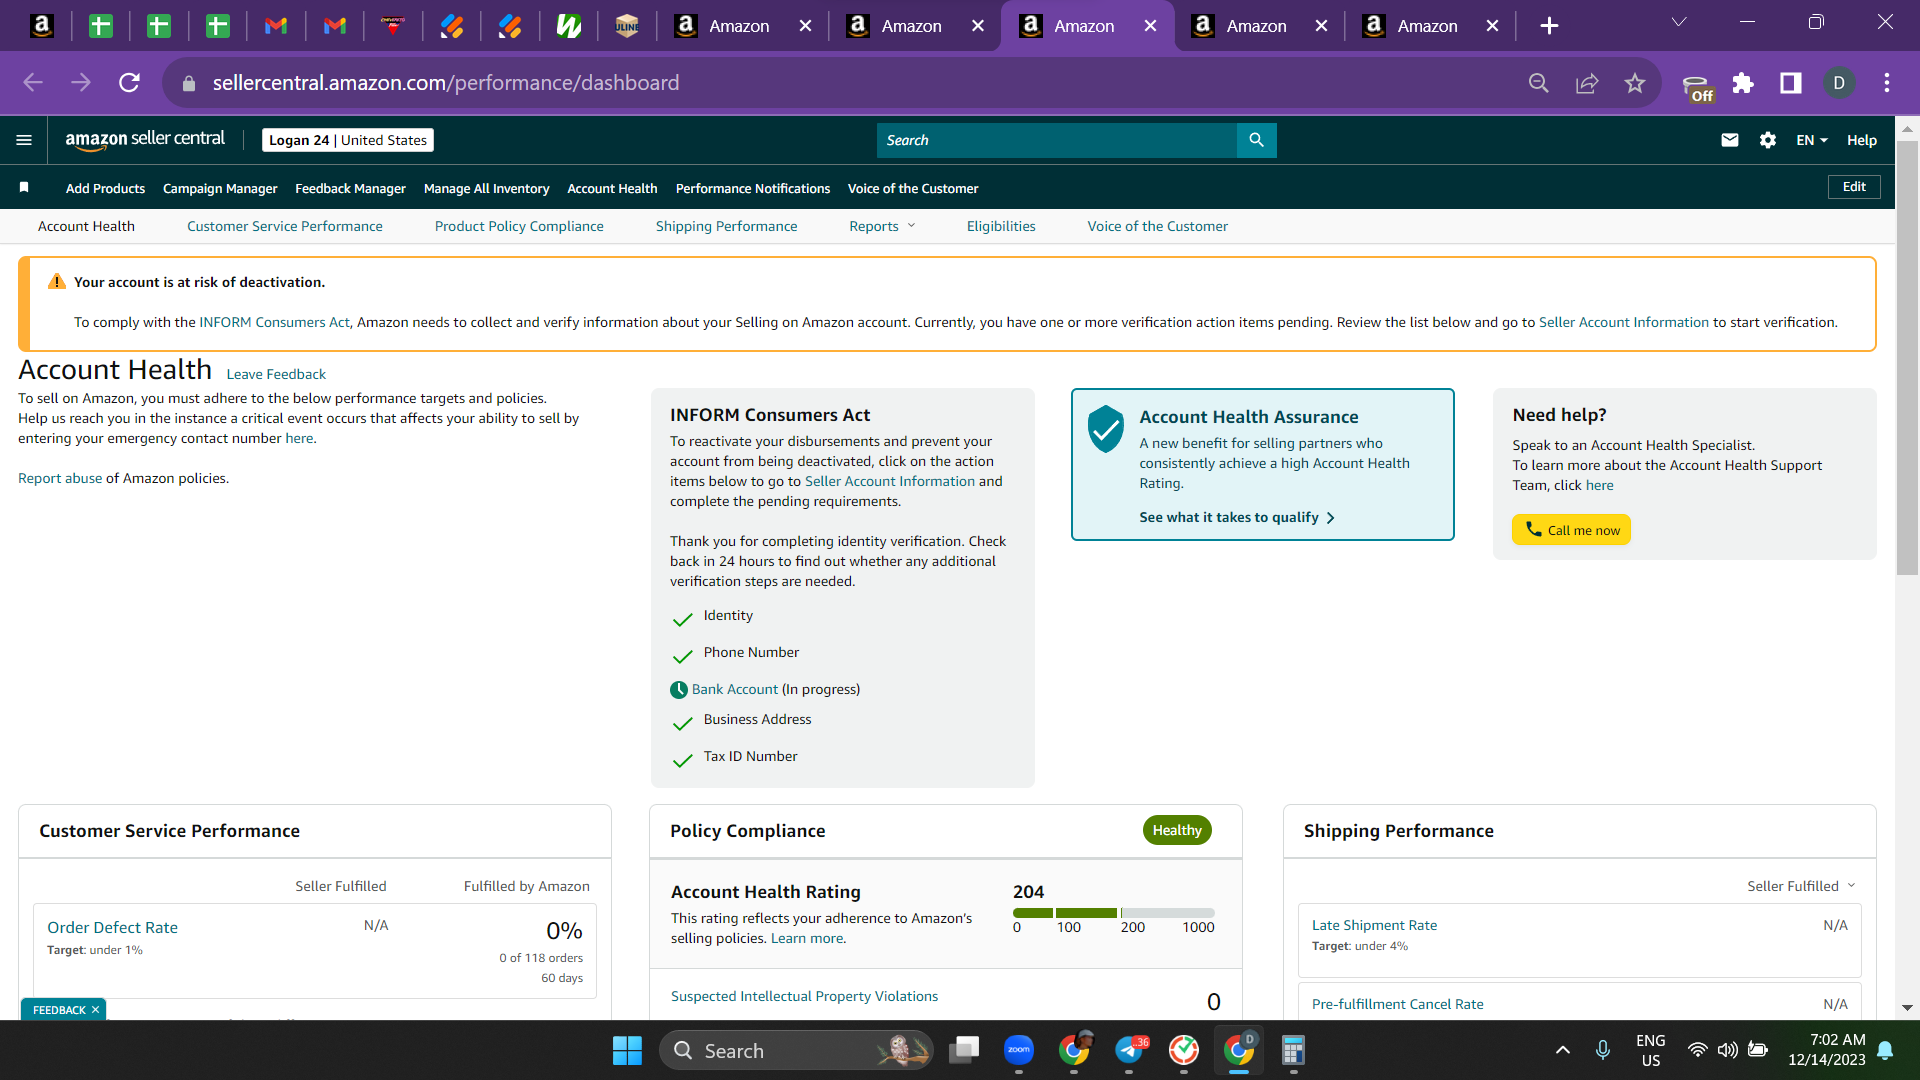The image size is (1920, 1080).
Task: Open Telegram from the taskbar
Action: pos(1130,1050)
